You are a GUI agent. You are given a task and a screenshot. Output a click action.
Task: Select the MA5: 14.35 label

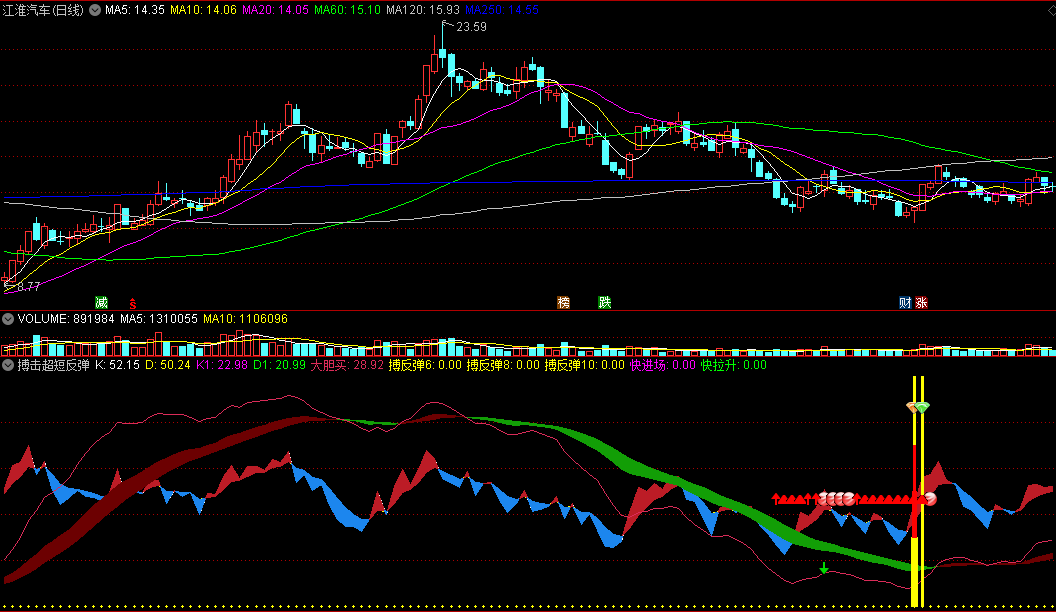point(135,10)
